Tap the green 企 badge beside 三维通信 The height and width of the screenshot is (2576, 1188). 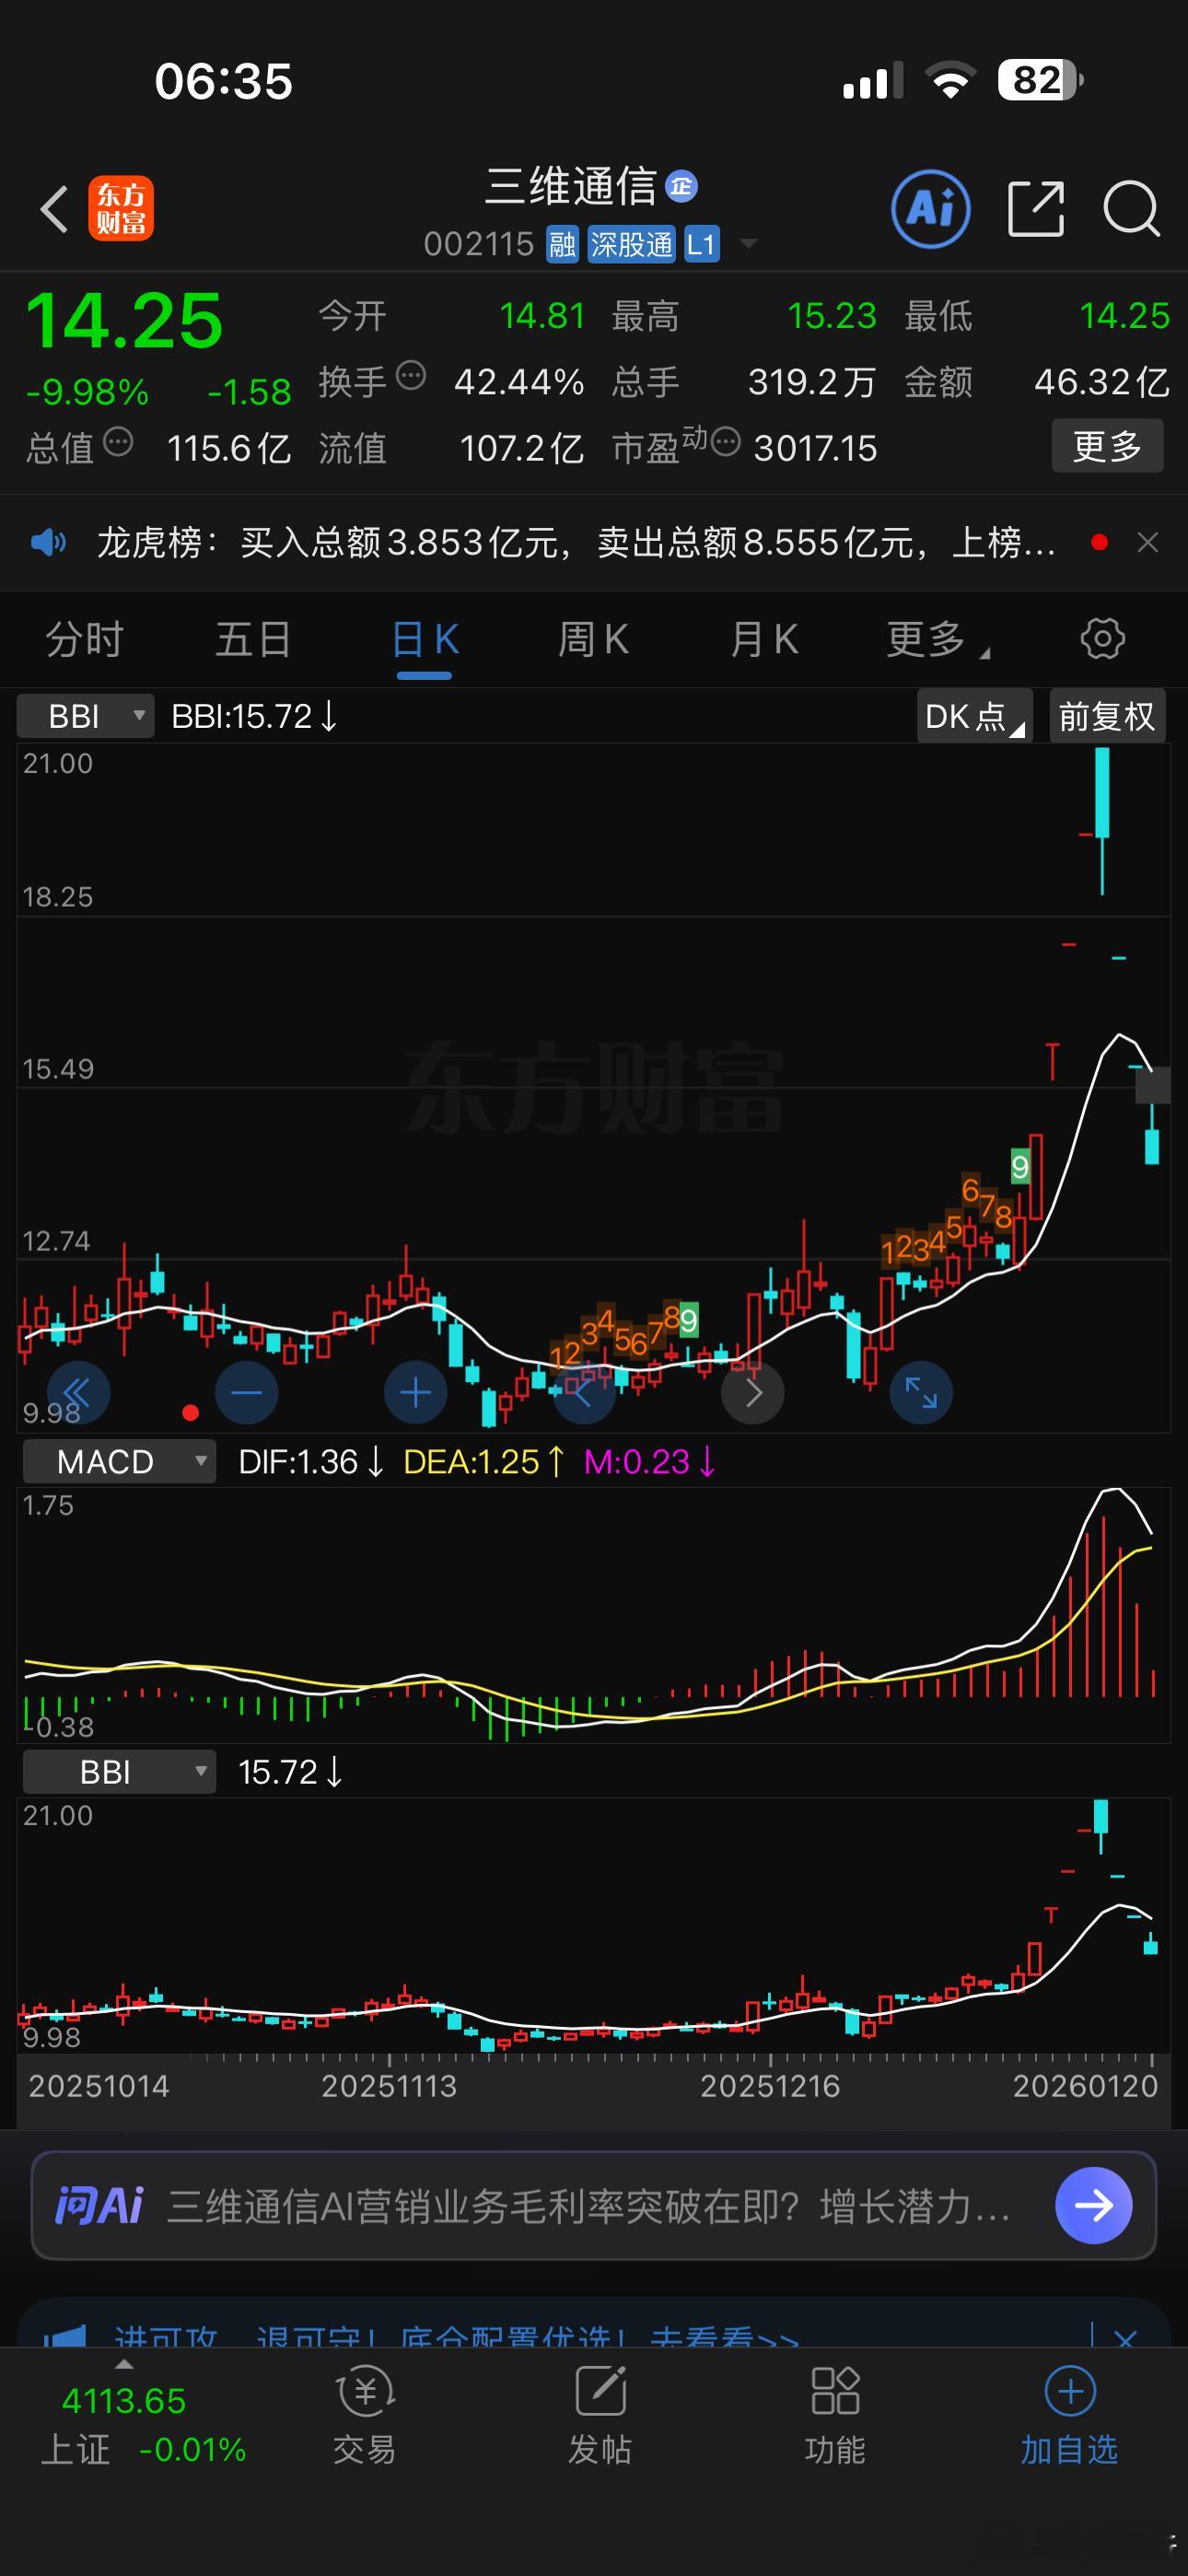[x=681, y=186]
